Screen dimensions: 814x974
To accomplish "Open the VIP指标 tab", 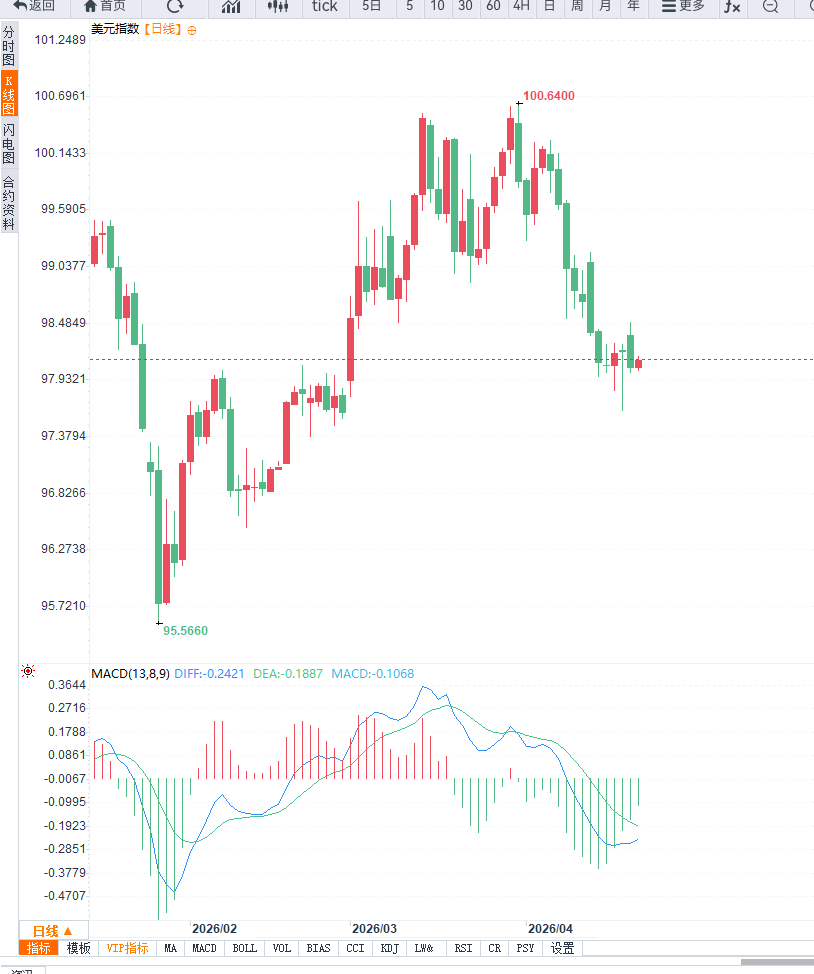I will pos(127,948).
